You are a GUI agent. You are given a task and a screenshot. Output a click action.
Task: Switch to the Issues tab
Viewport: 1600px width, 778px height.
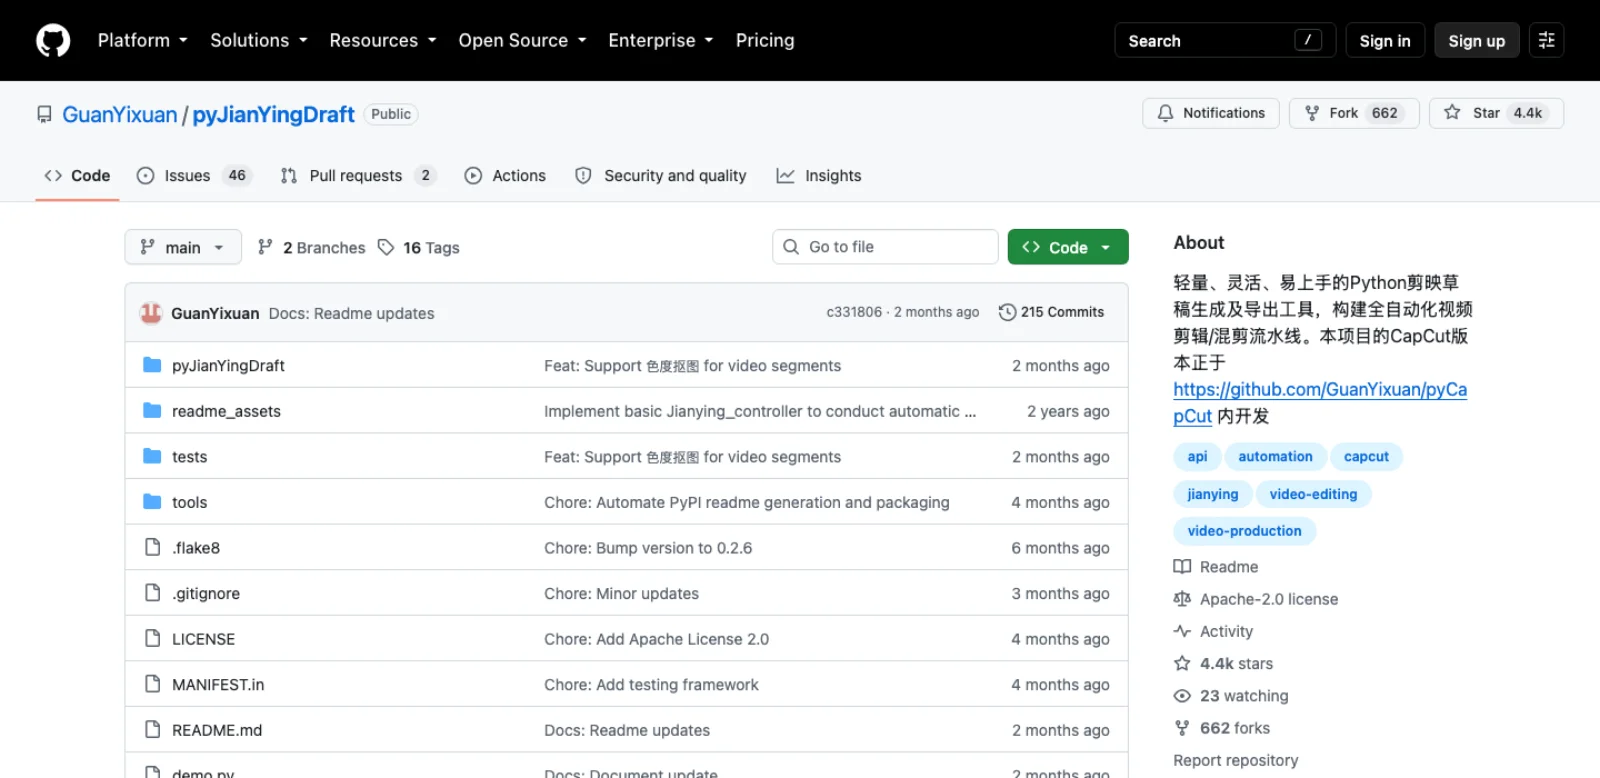pos(194,176)
